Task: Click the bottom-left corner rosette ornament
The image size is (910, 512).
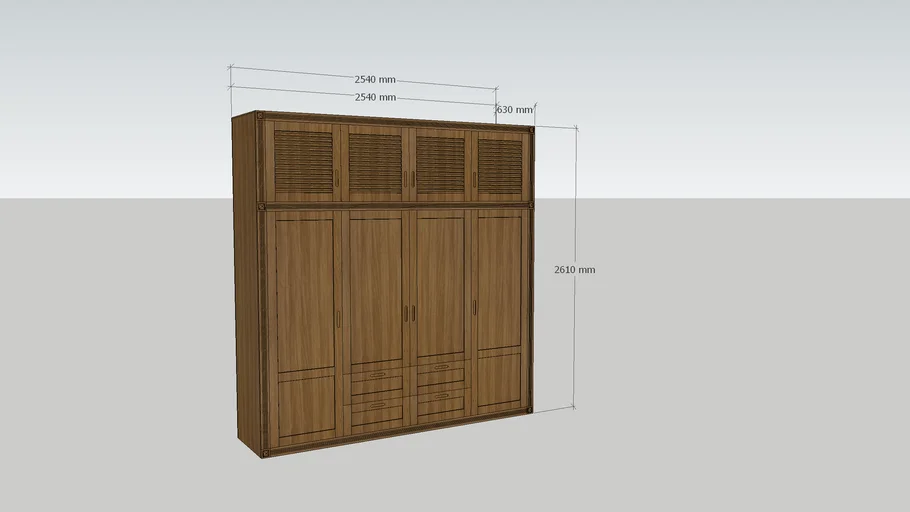Action: pyautogui.click(x=265, y=452)
